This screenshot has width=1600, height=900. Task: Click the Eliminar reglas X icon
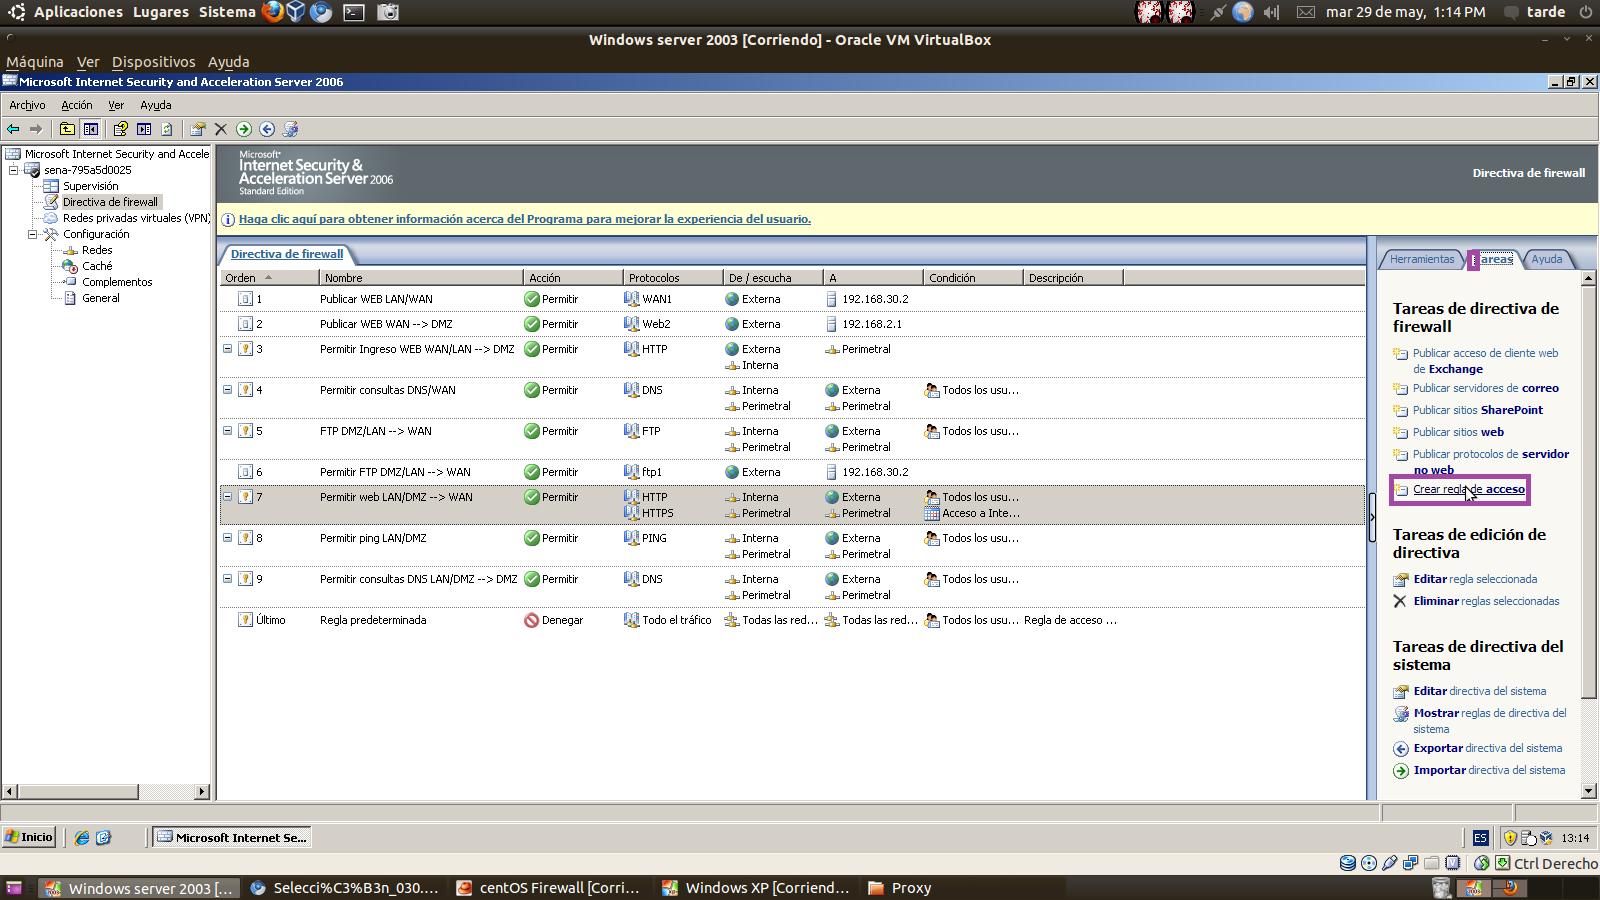(1400, 601)
